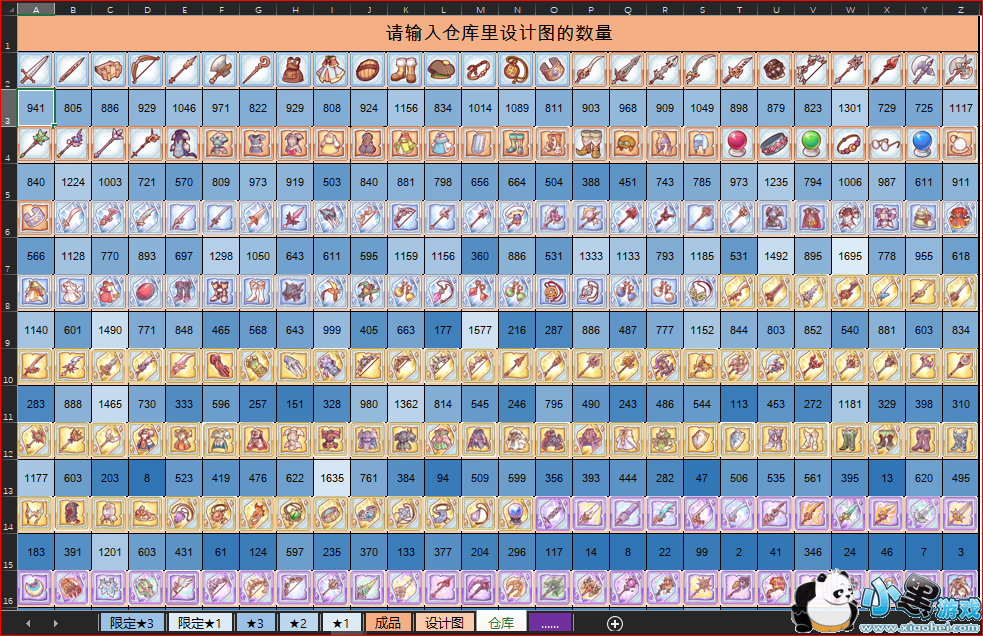Switch to the 限定★1 sheet tab

199,623
